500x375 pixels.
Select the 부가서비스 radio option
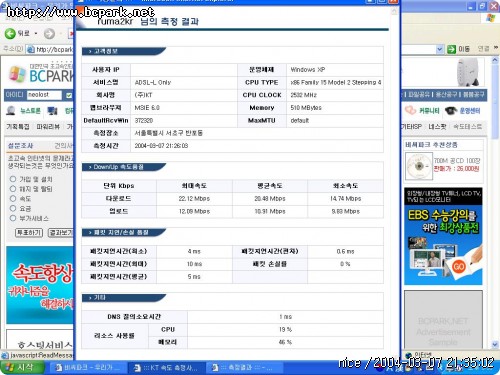[13, 218]
